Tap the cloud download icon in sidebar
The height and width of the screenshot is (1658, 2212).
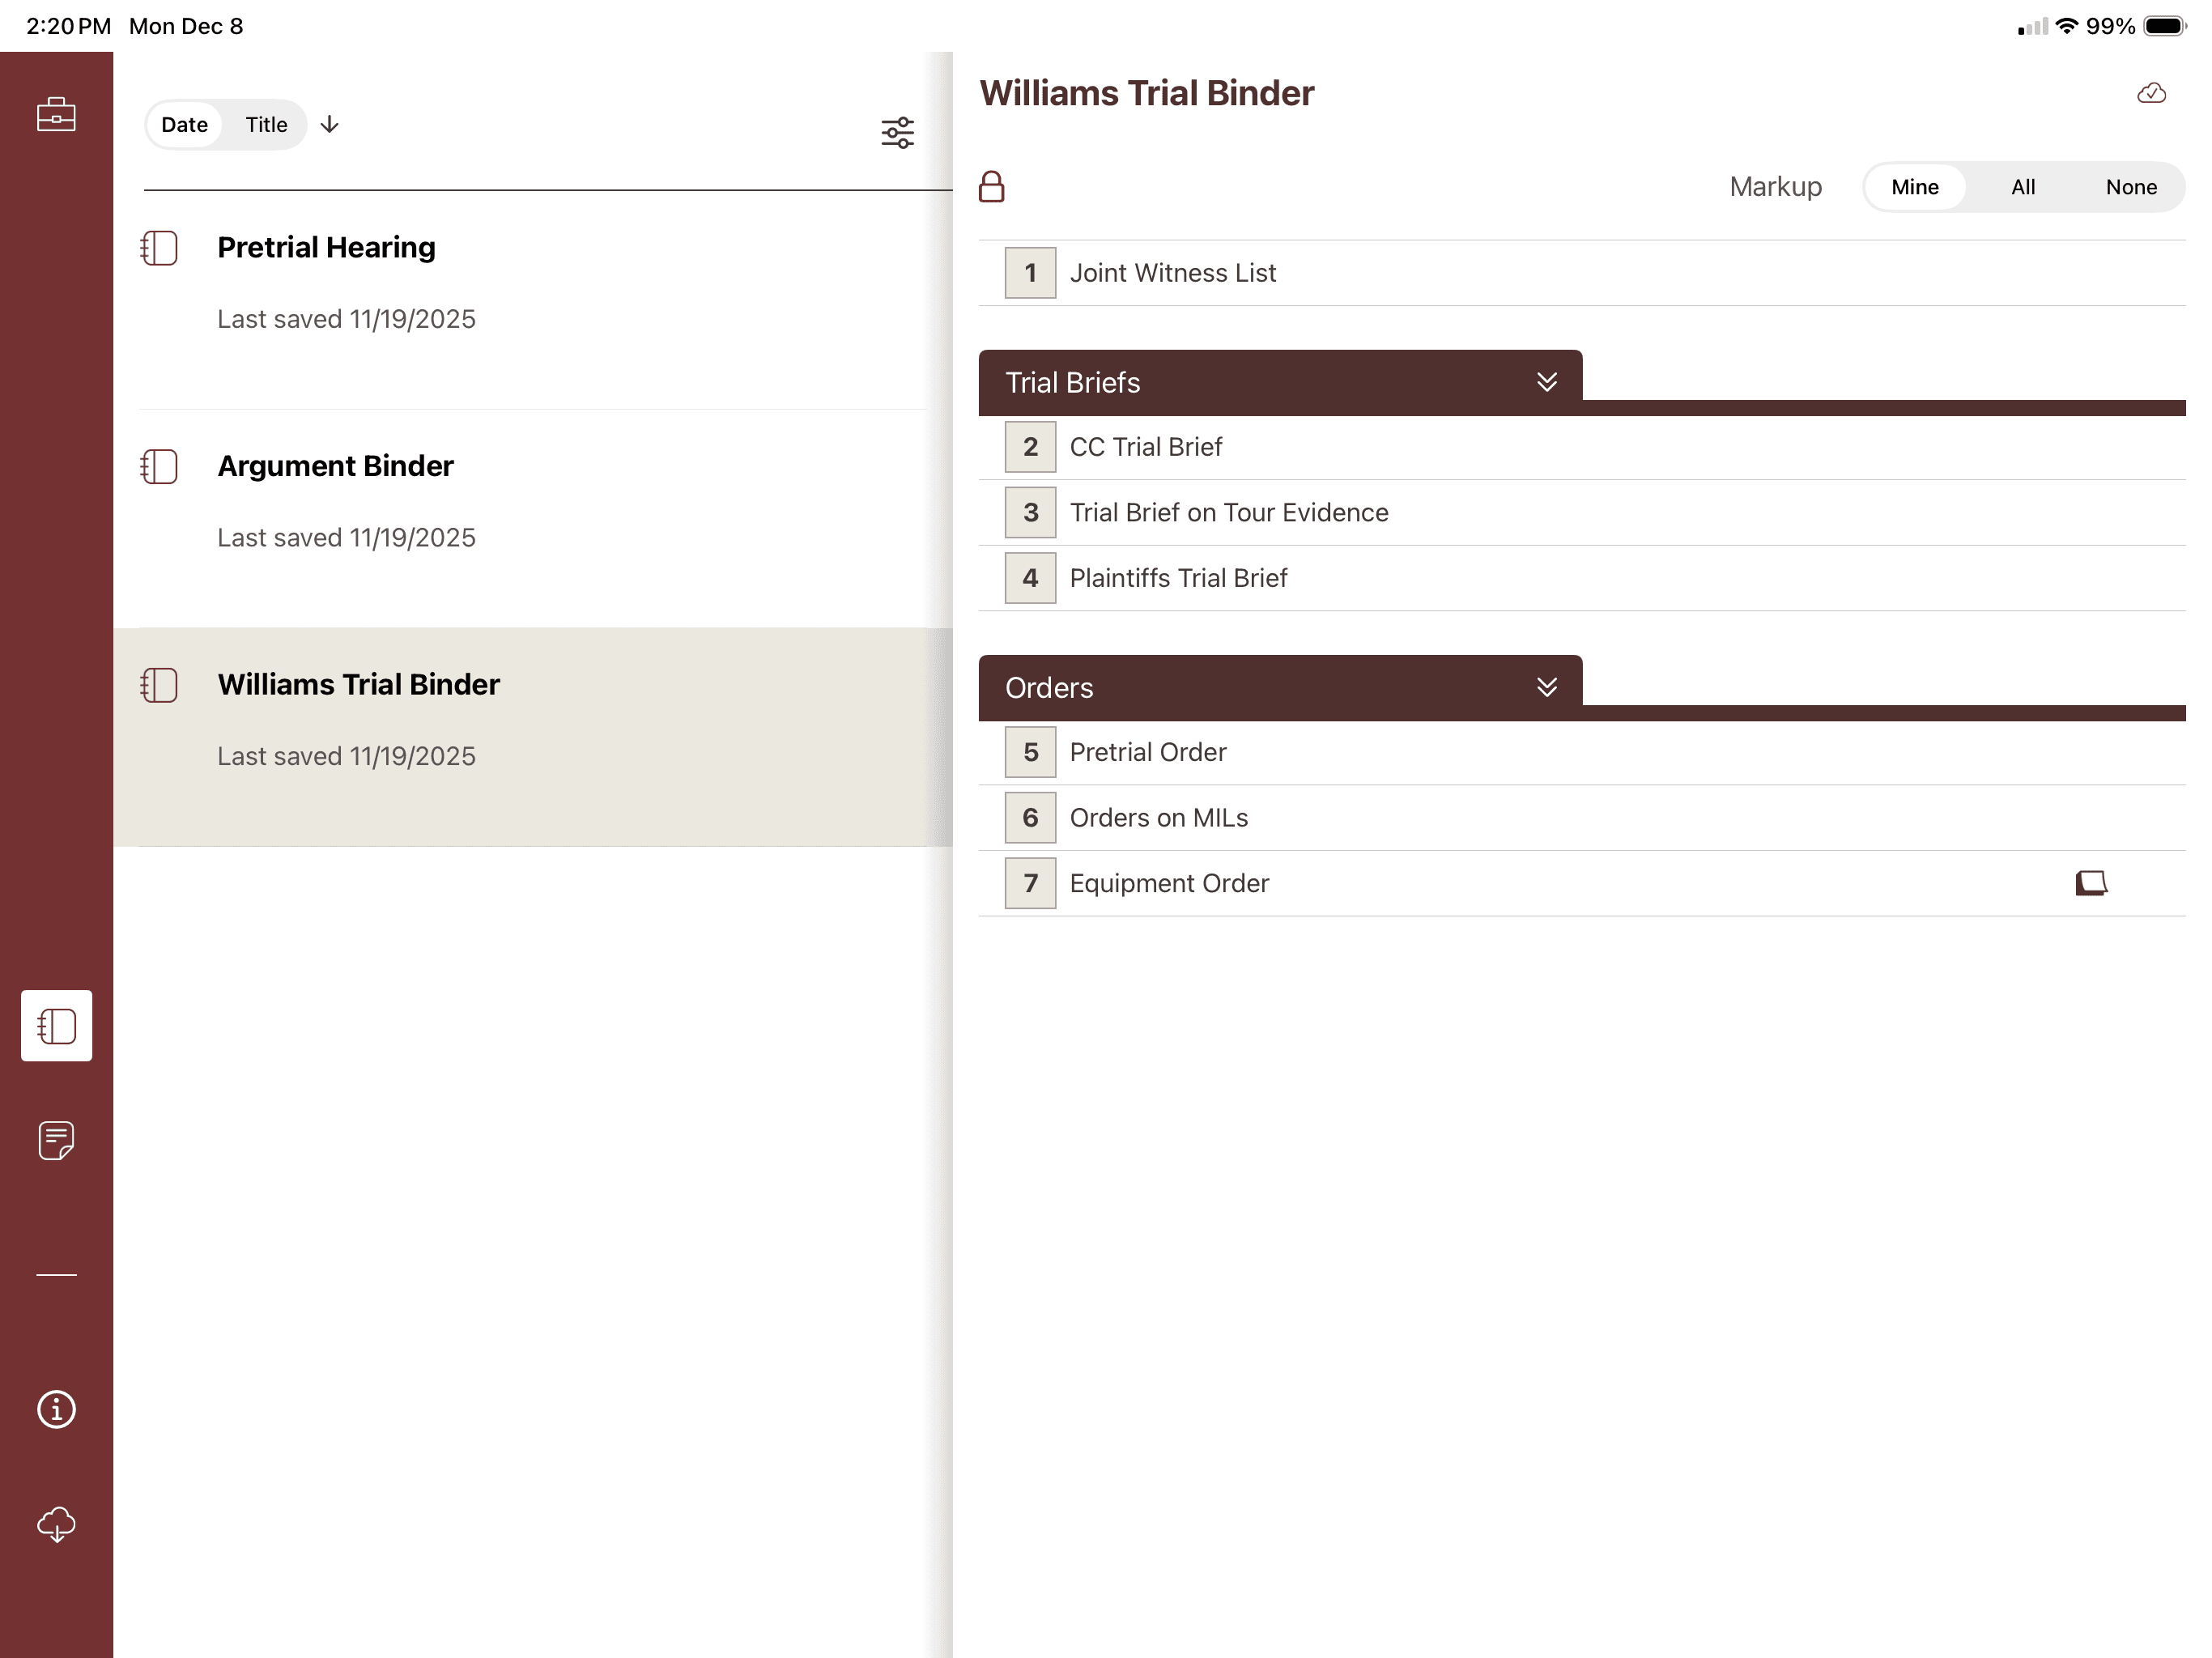pos(56,1524)
